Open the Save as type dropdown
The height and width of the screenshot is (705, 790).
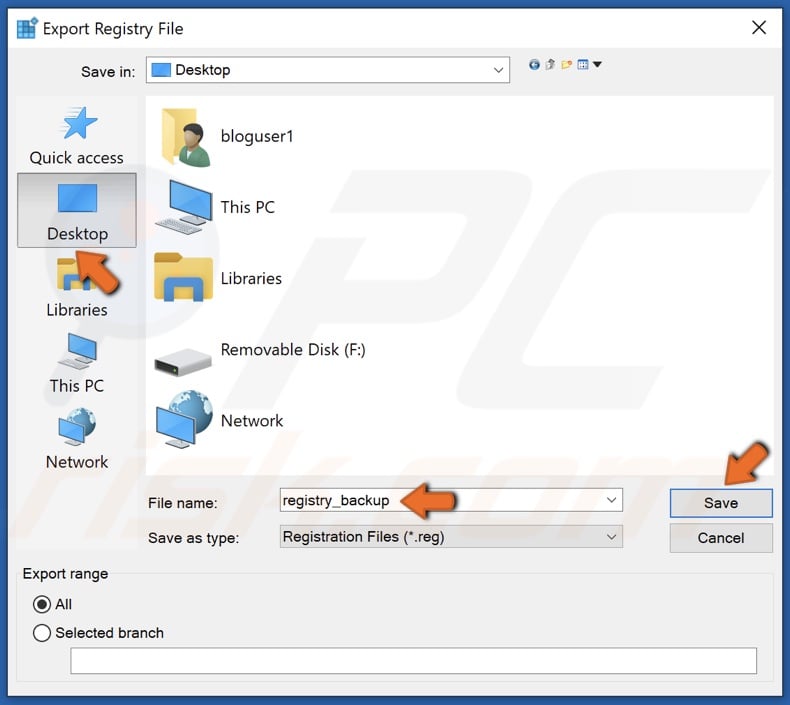click(x=451, y=537)
